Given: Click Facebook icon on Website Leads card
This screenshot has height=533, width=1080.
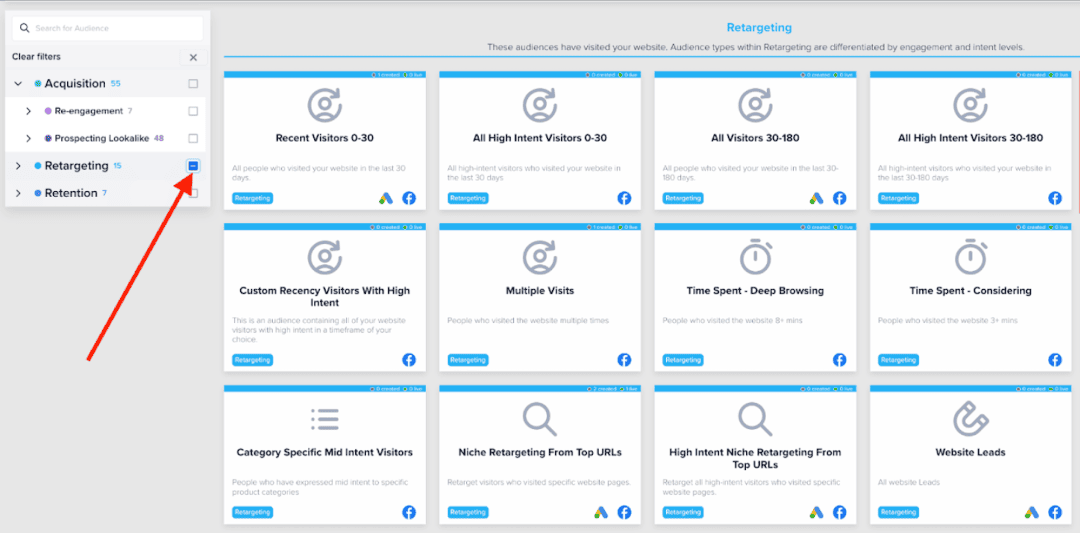Looking at the screenshot, I should pyautogui.click(x=1055, y=512).
